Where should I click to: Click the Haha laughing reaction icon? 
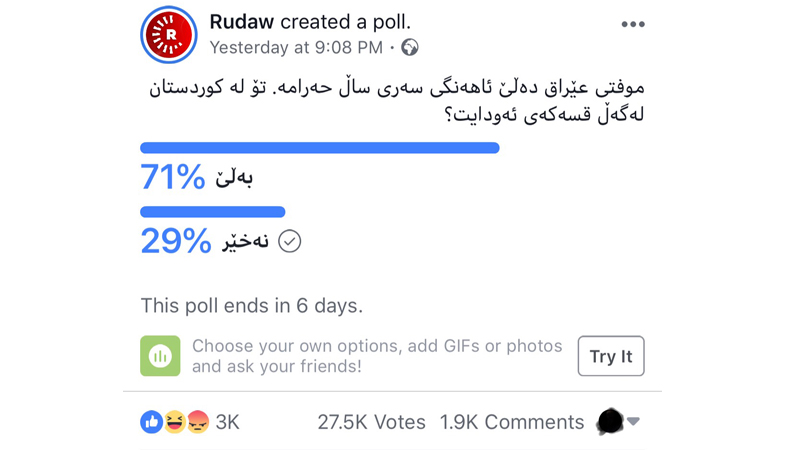click(x=174, y=422)
